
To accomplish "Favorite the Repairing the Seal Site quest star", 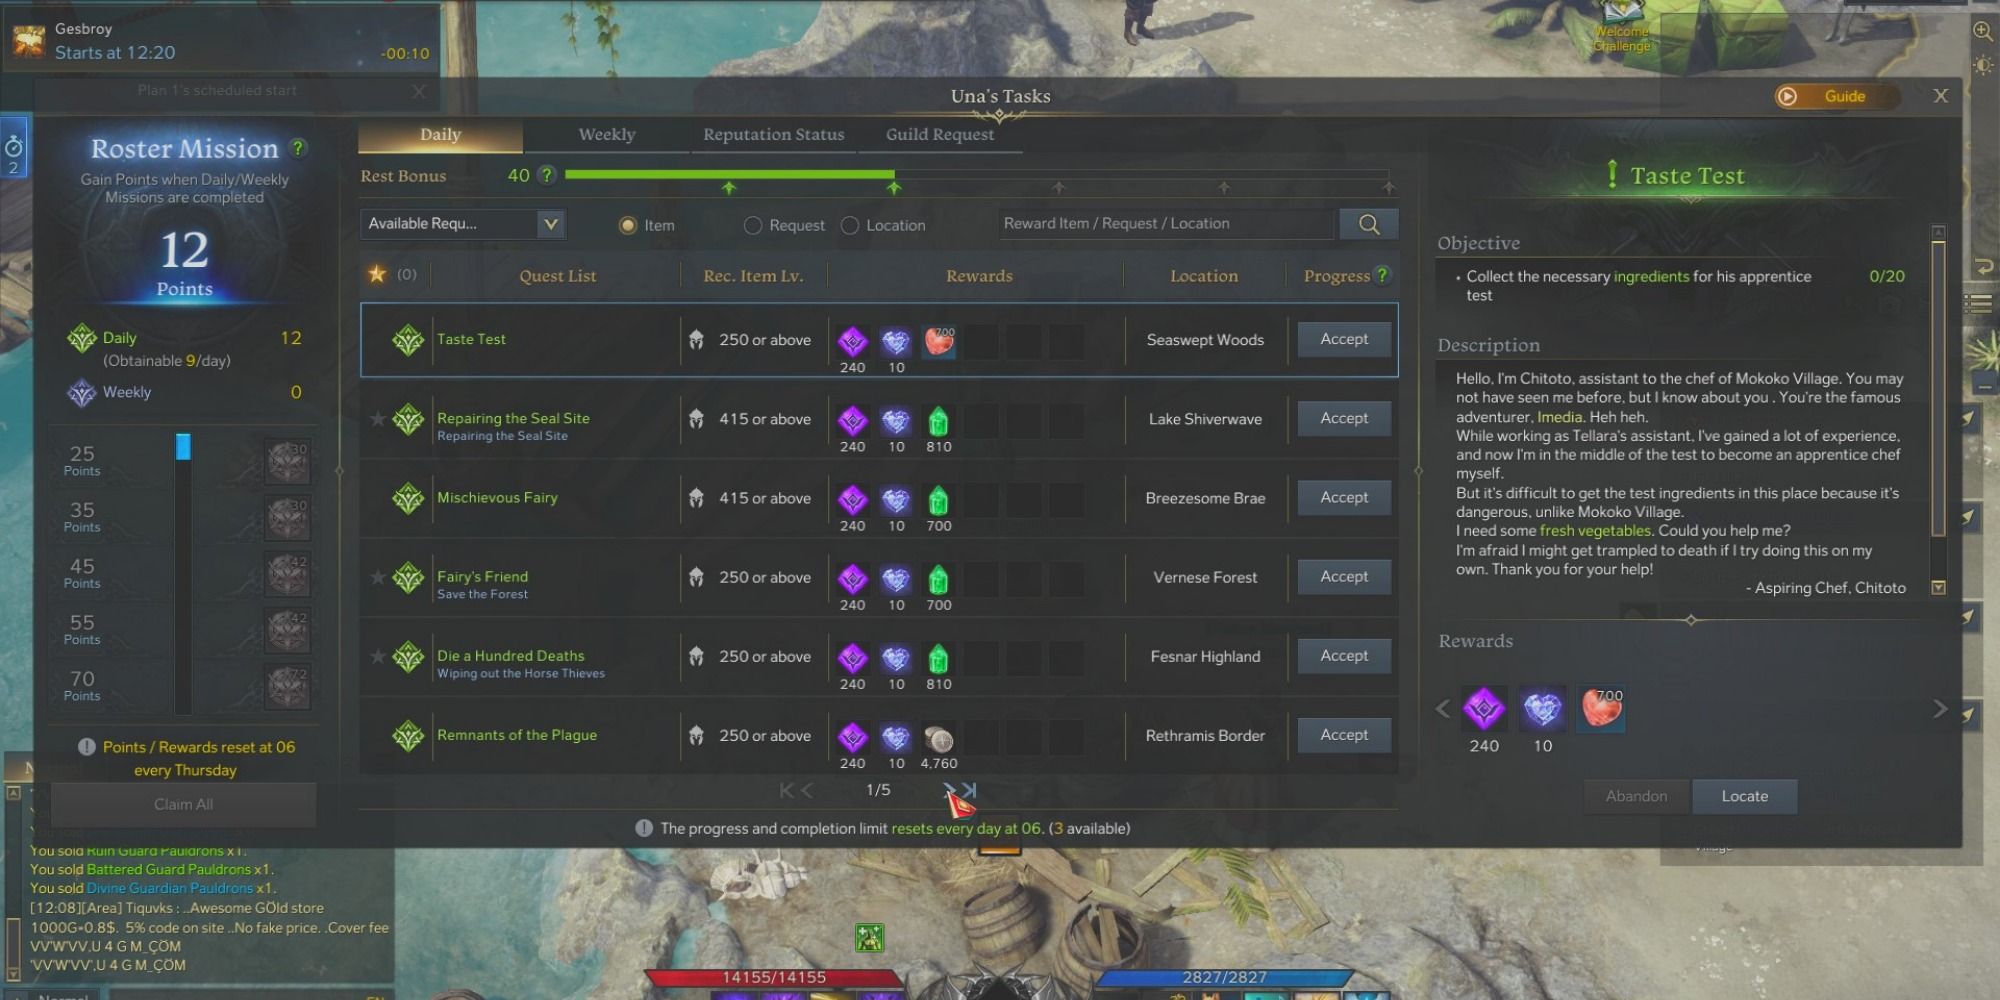I will click(377, 419).
